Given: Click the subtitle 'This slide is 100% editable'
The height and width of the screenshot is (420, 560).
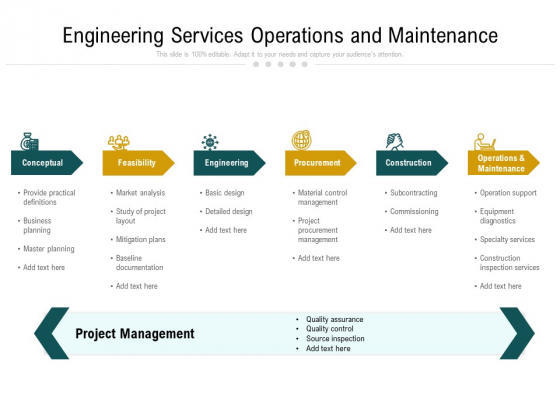Looking at the screenshot, I should point(280,54).
